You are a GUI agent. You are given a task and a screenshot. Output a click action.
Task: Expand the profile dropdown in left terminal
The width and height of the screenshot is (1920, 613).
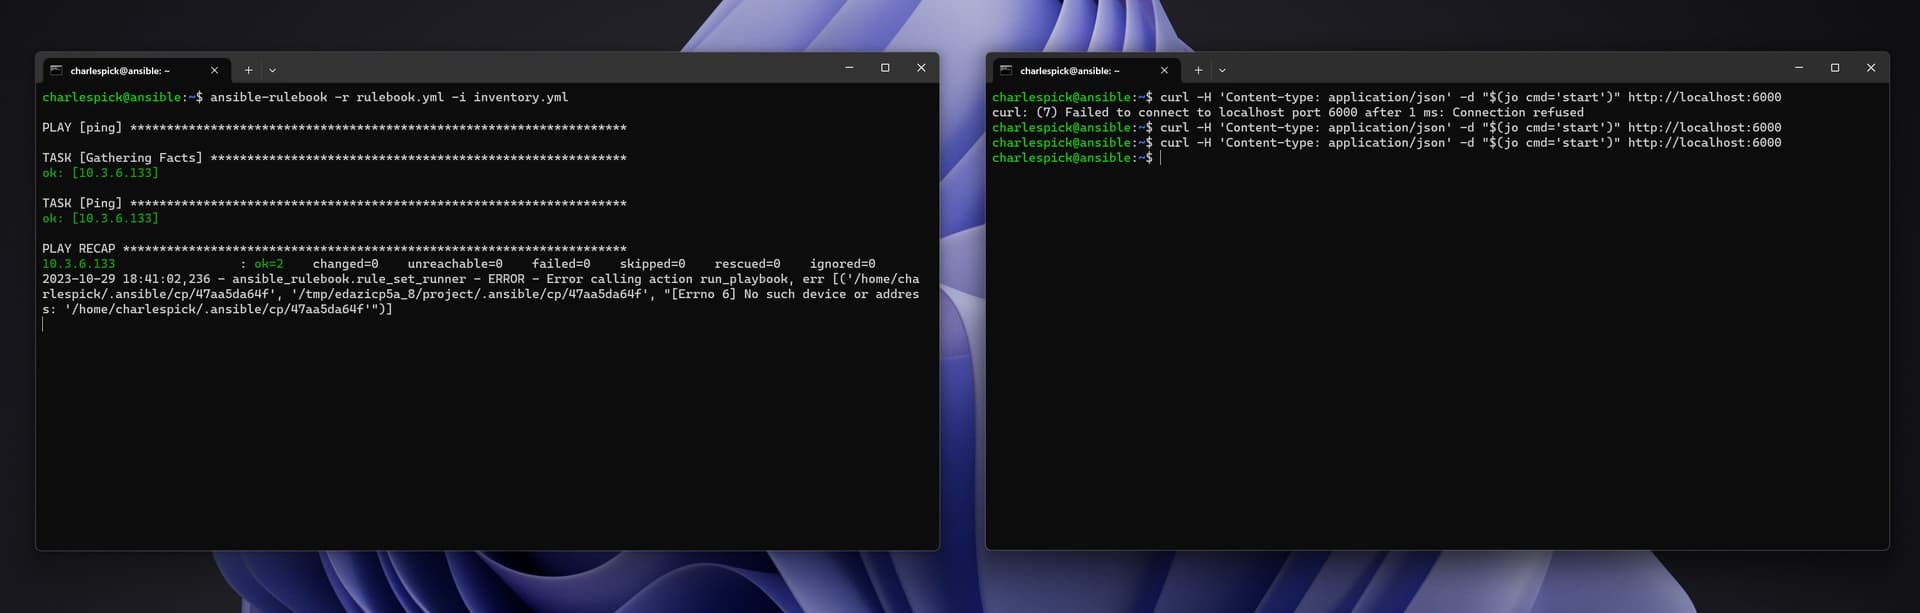point(272,70)
